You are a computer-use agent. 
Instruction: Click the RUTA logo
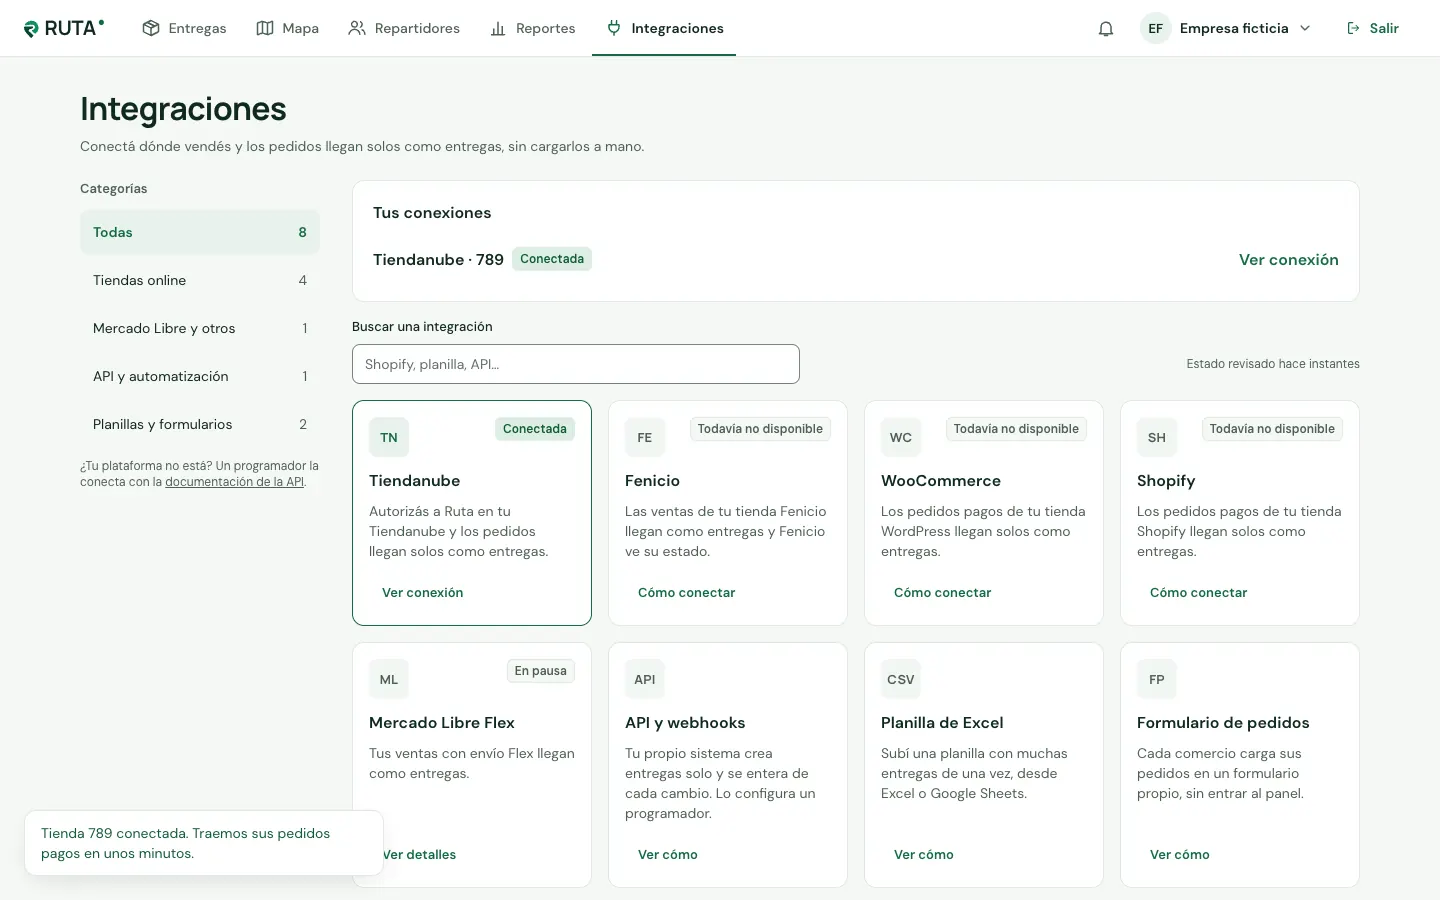[64, 28]
